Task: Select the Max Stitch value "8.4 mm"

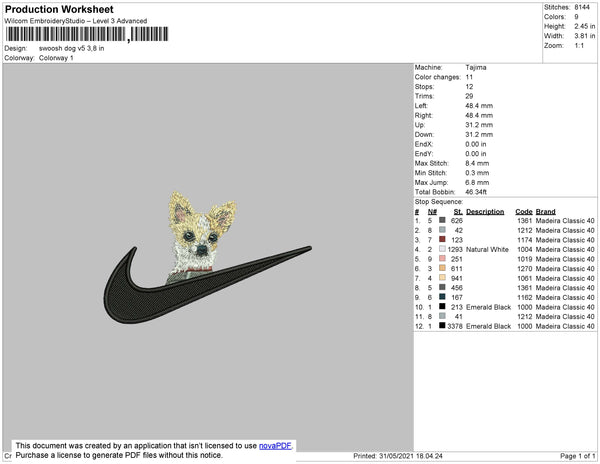Action: click(477, 163)
